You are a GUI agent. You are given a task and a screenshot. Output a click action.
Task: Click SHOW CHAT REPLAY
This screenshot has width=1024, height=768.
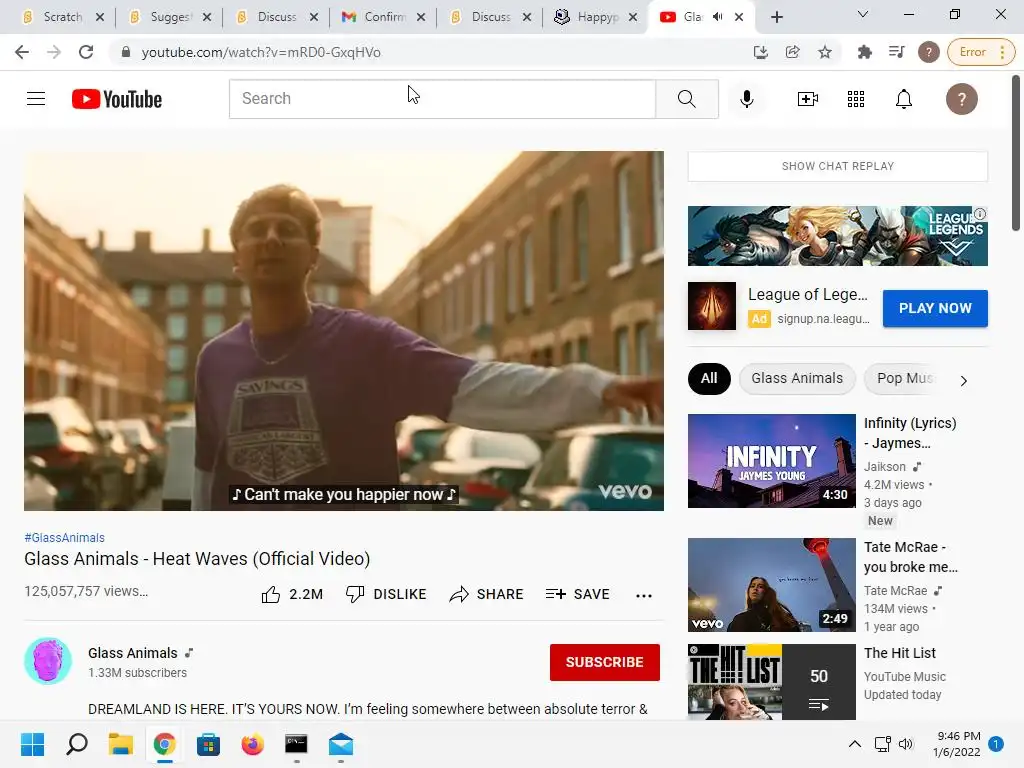837,167
